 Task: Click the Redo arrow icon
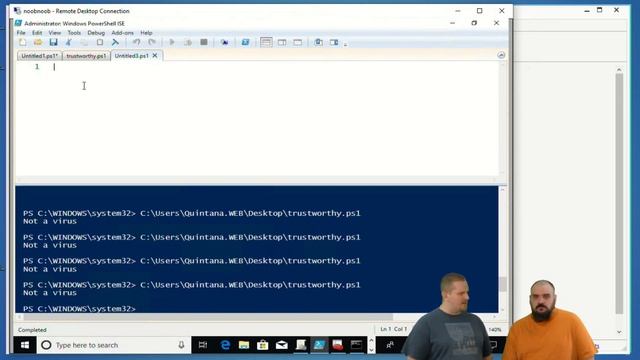(x=152, y=42)
